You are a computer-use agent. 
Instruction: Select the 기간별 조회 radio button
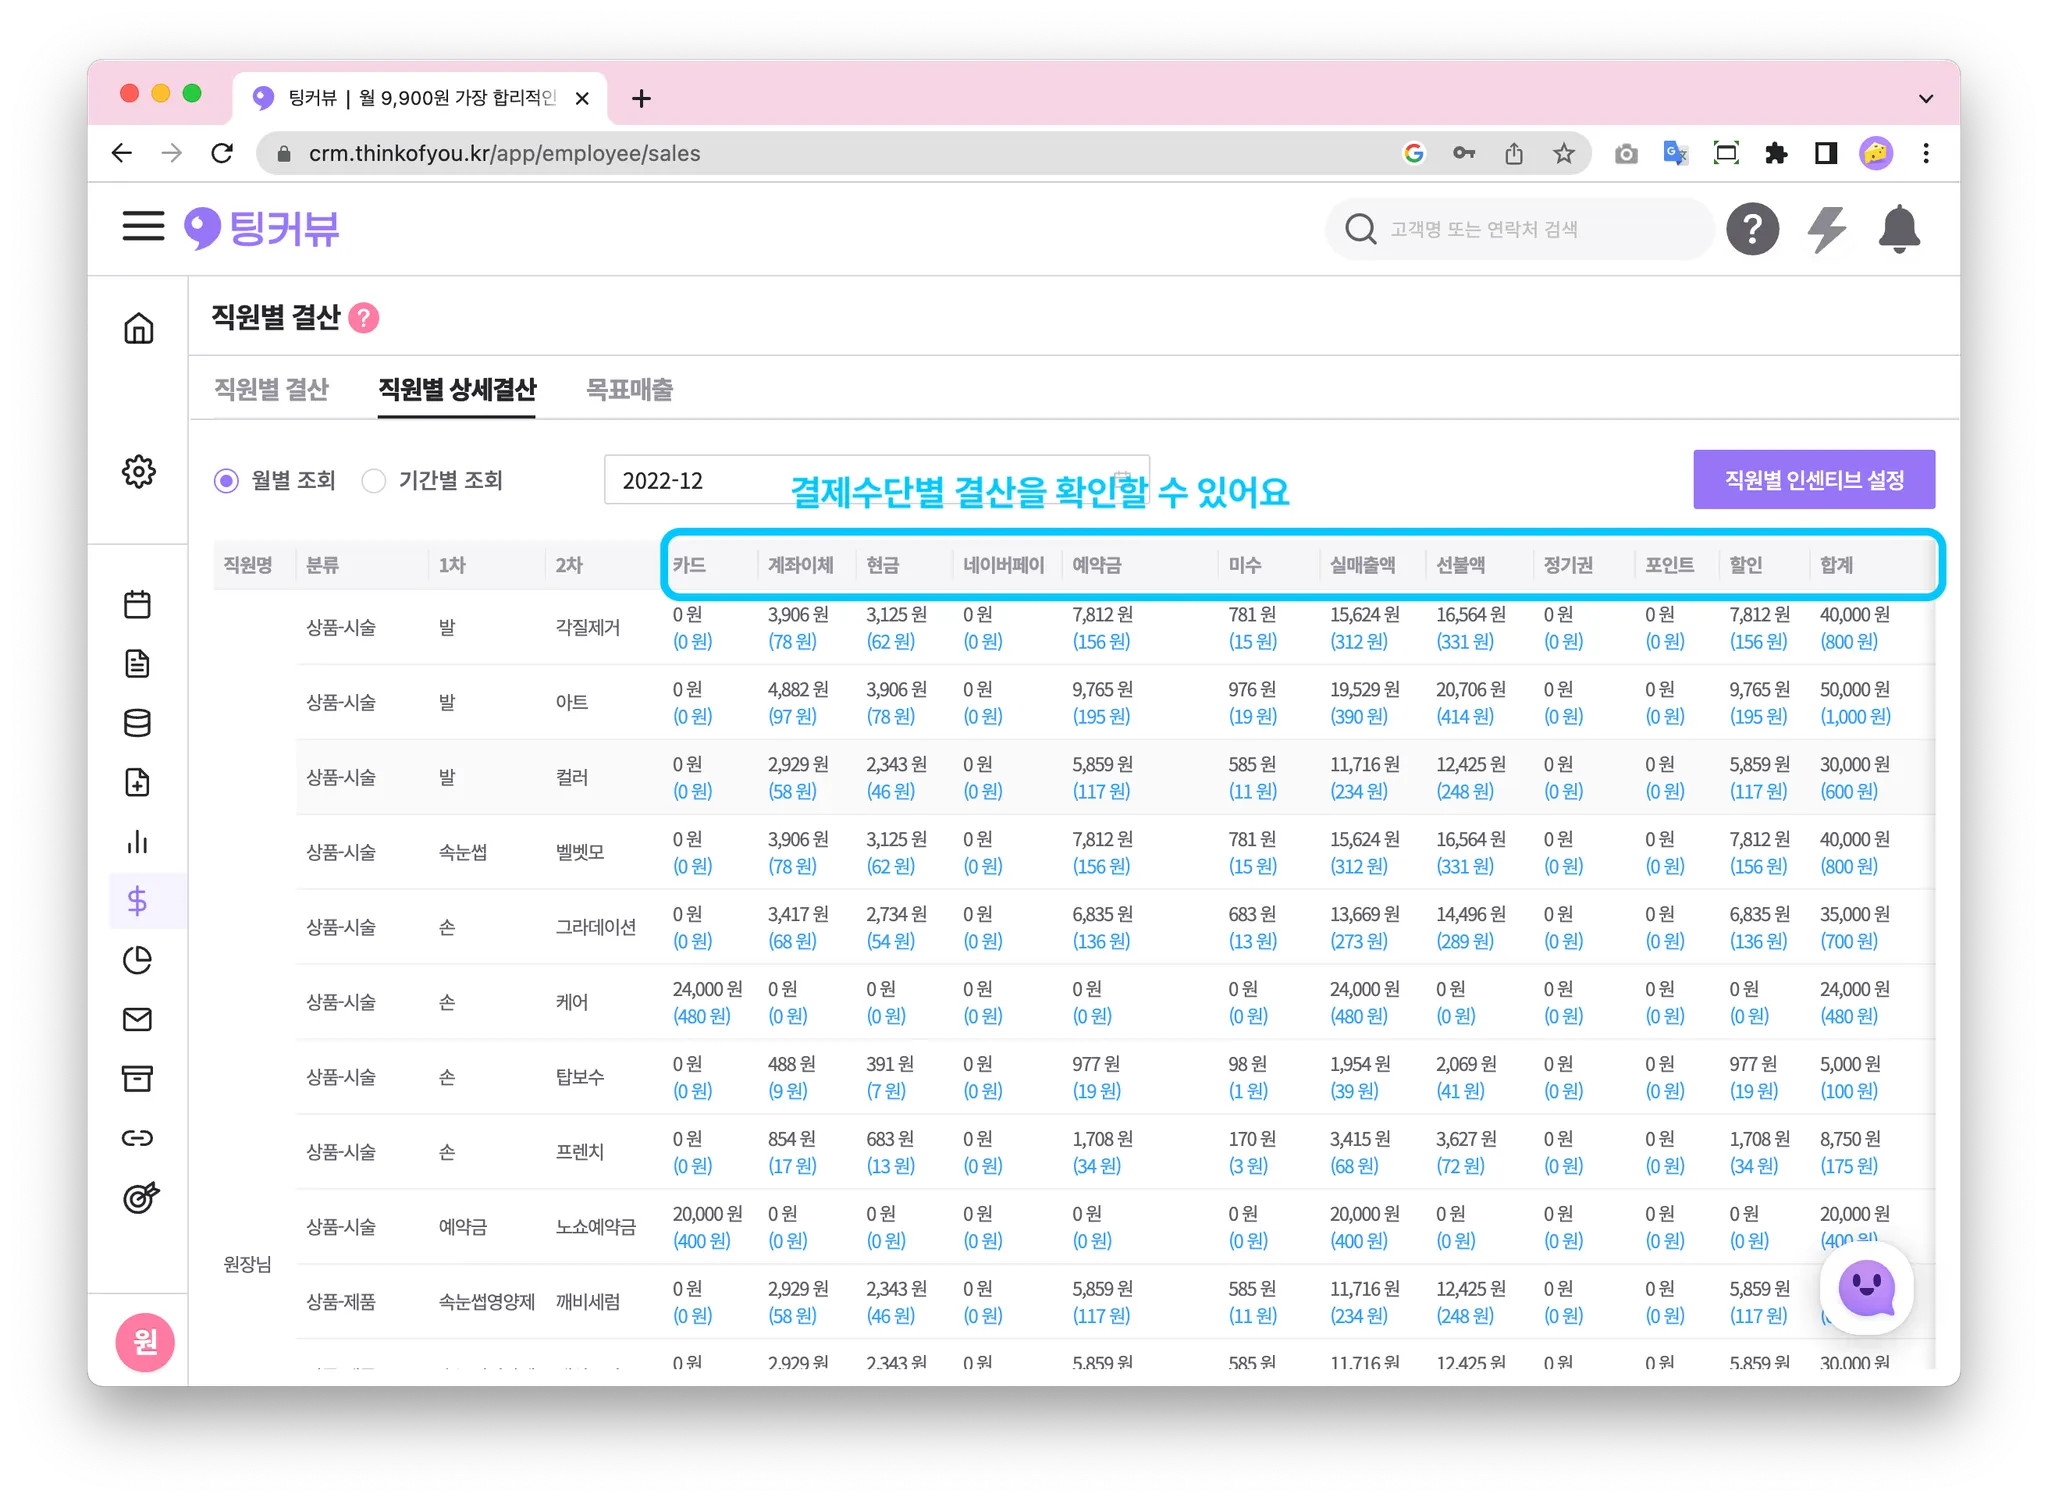point(374,481)
